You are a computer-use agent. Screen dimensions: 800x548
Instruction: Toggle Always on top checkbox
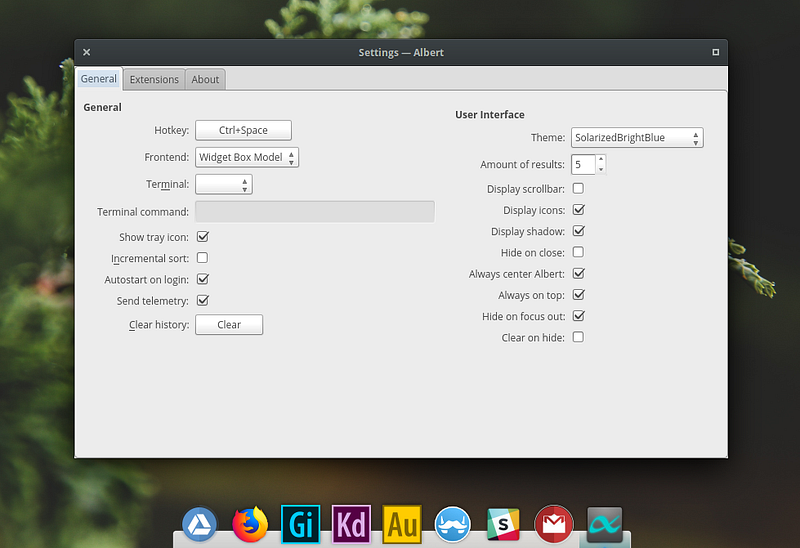[579, 295]
